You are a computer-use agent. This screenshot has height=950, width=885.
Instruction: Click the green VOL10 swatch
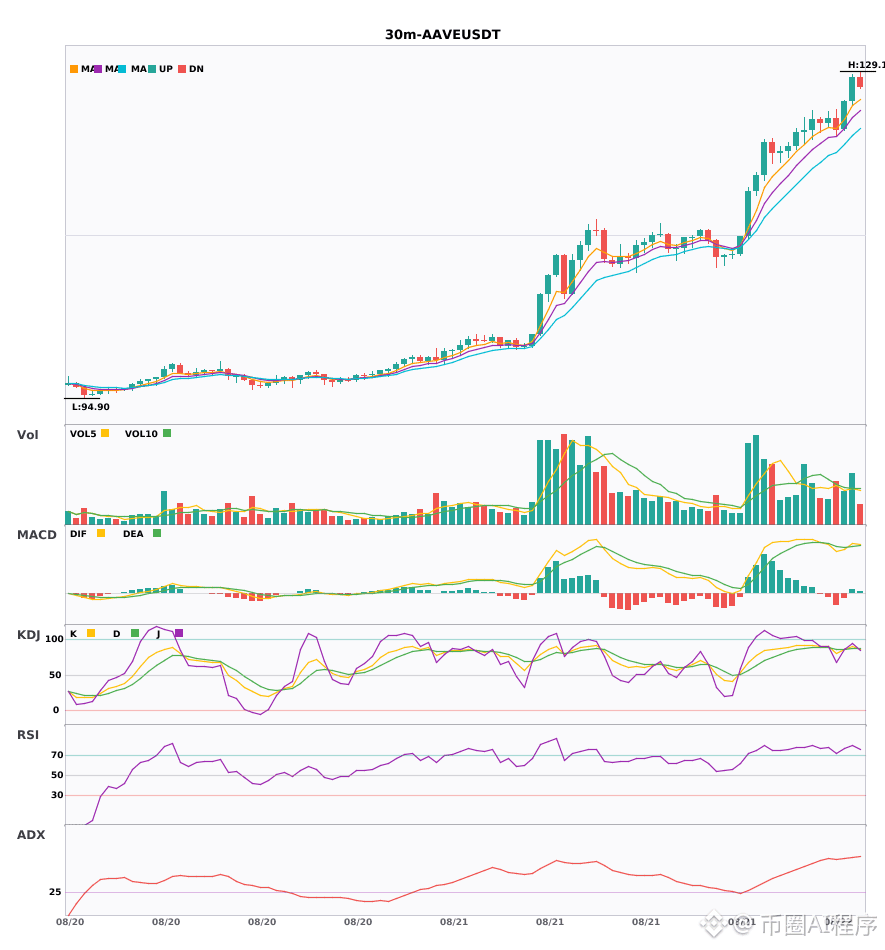167,433
